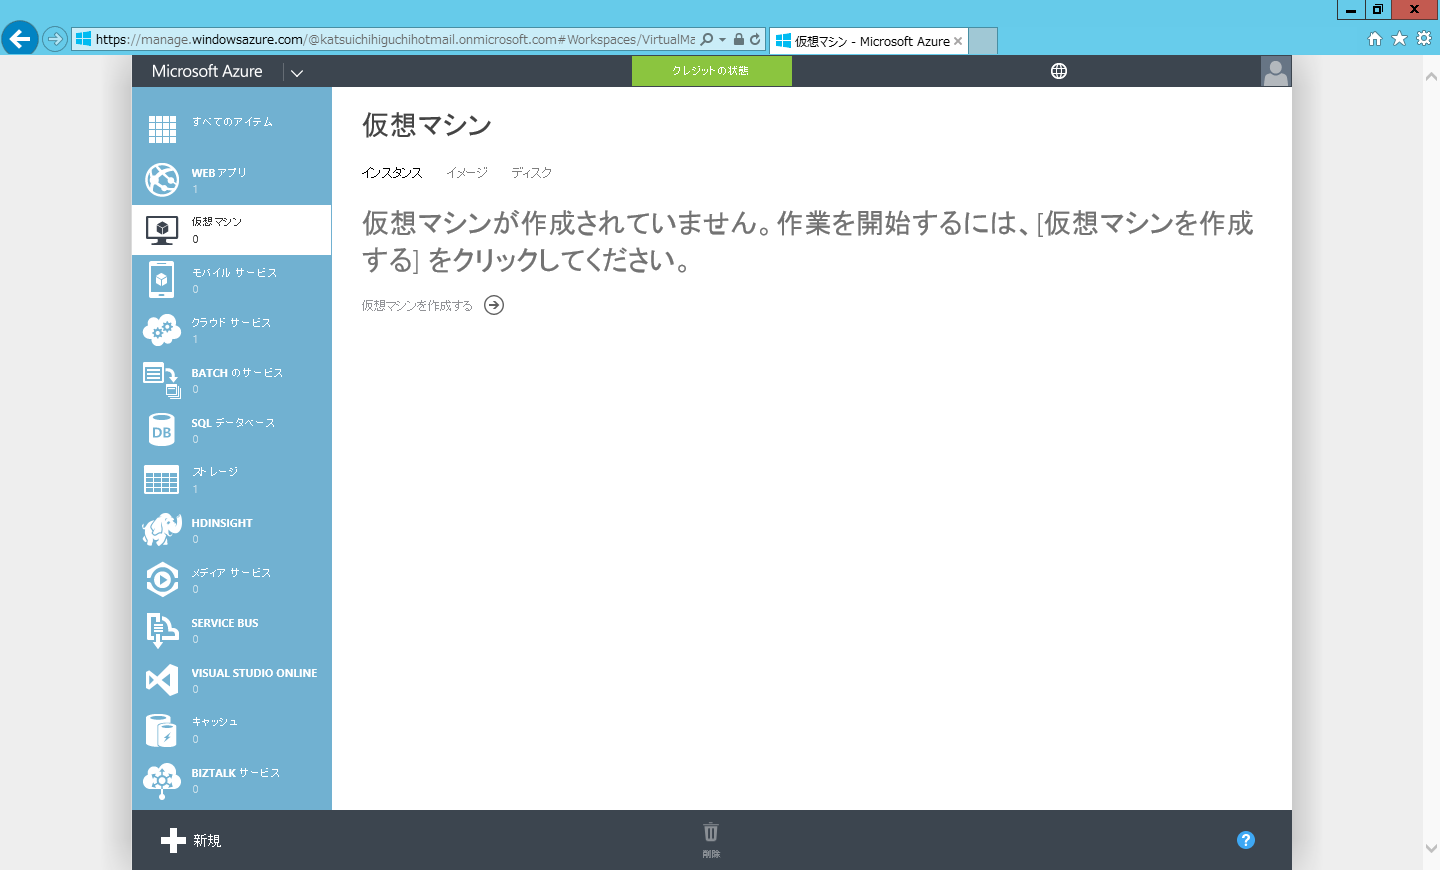
Task: Open the address bar dropdown arrow
Action: point(722,40)
